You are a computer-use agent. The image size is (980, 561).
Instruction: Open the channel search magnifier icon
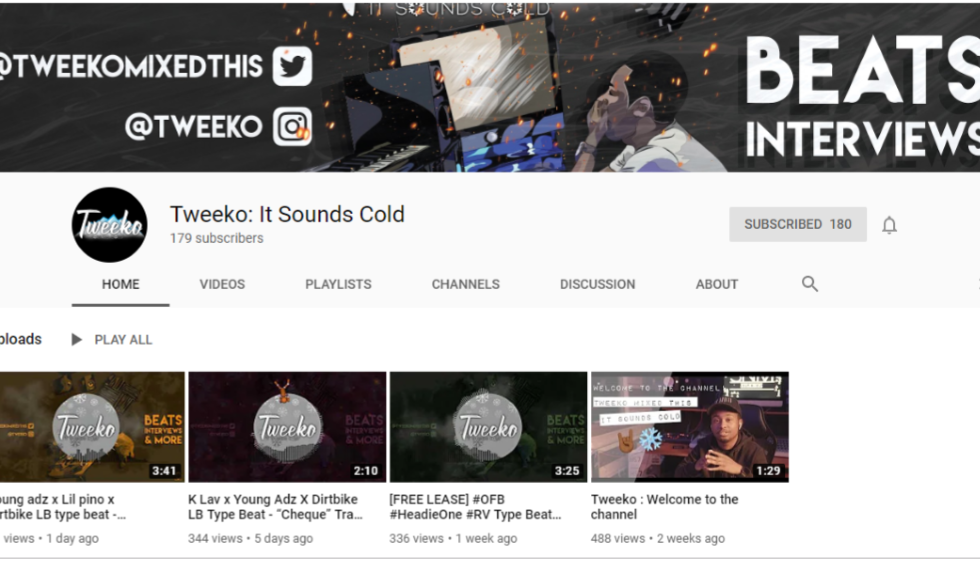tap(809, 284)
